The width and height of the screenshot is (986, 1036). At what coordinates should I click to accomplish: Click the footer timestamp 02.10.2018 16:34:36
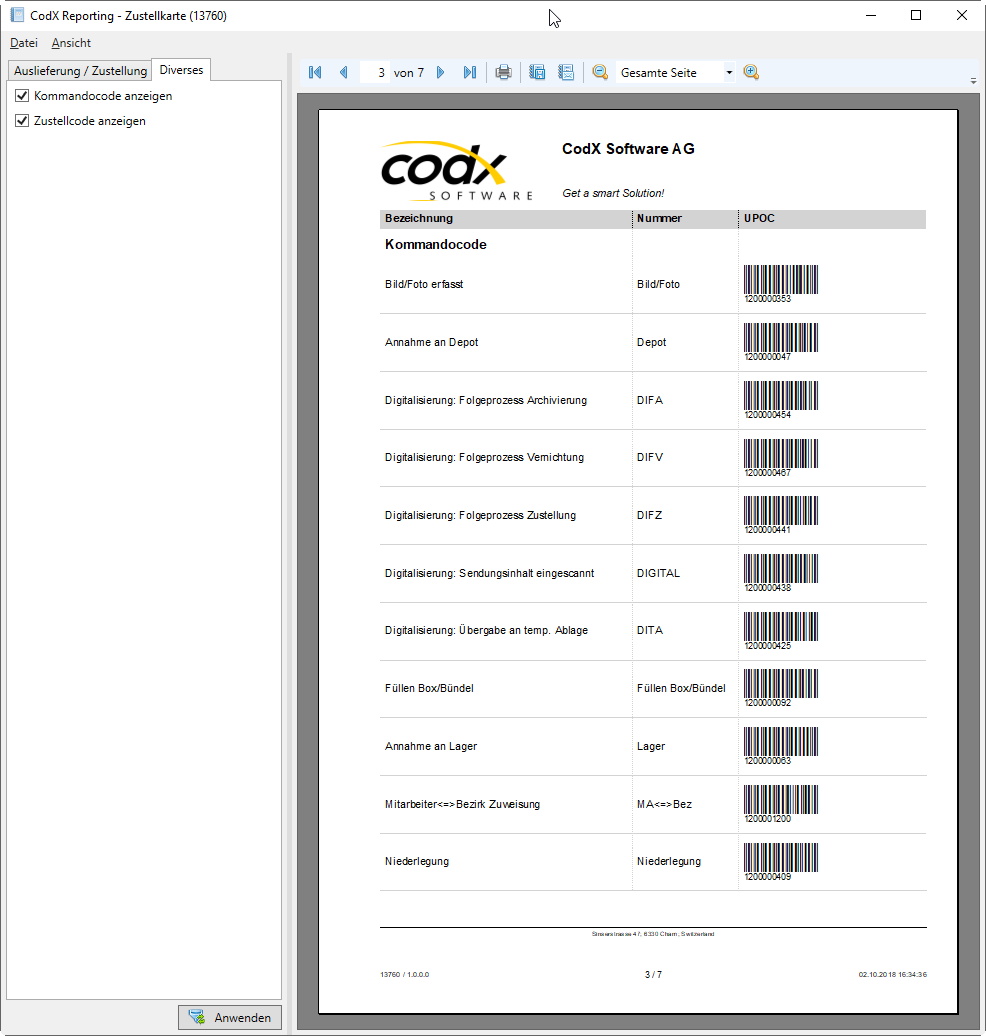(x=892, y=975)
